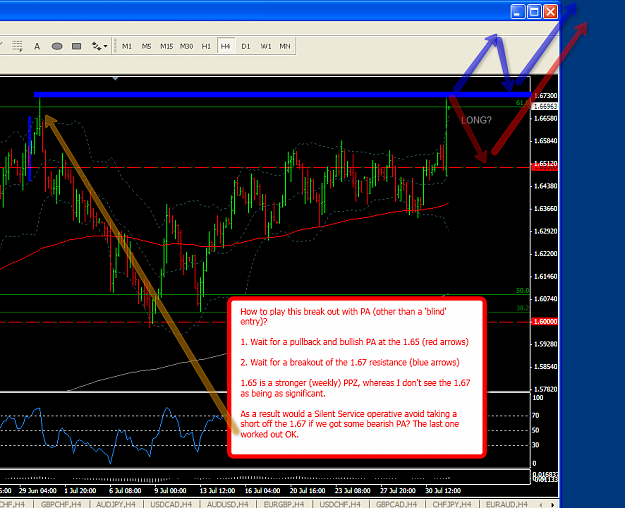Click the RSI 70 level label

(x=536, y=415)
